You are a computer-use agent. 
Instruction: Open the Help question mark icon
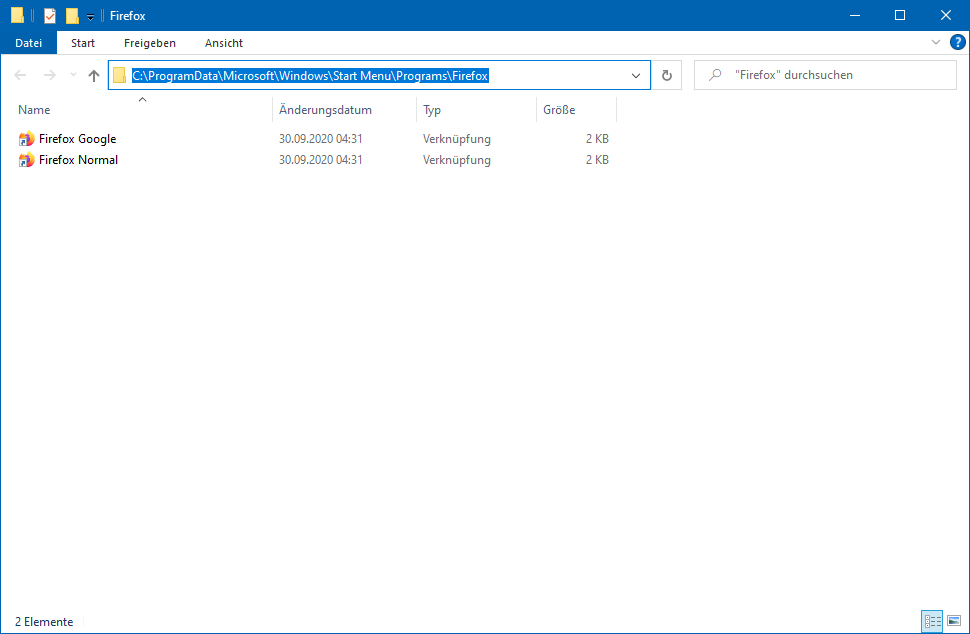coord(957,42)
